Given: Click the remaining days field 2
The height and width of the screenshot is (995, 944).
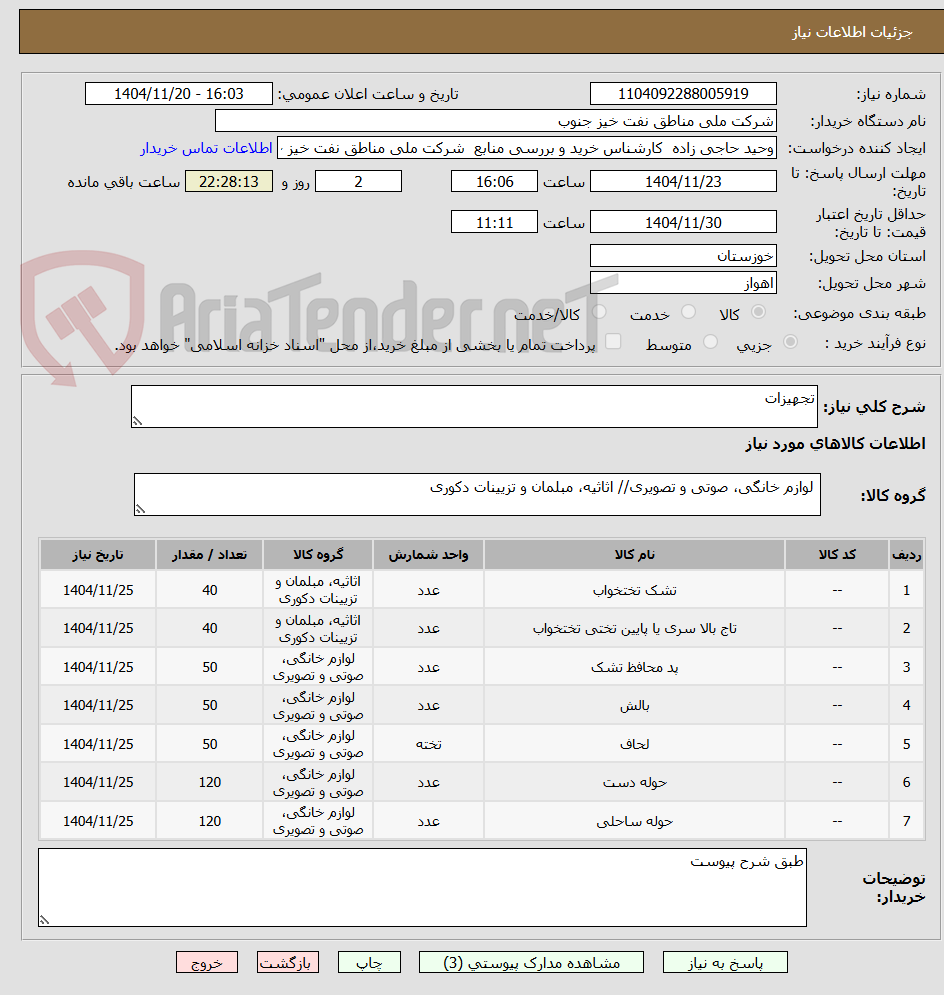Looking at the screenshot, I should pos(358,181).
